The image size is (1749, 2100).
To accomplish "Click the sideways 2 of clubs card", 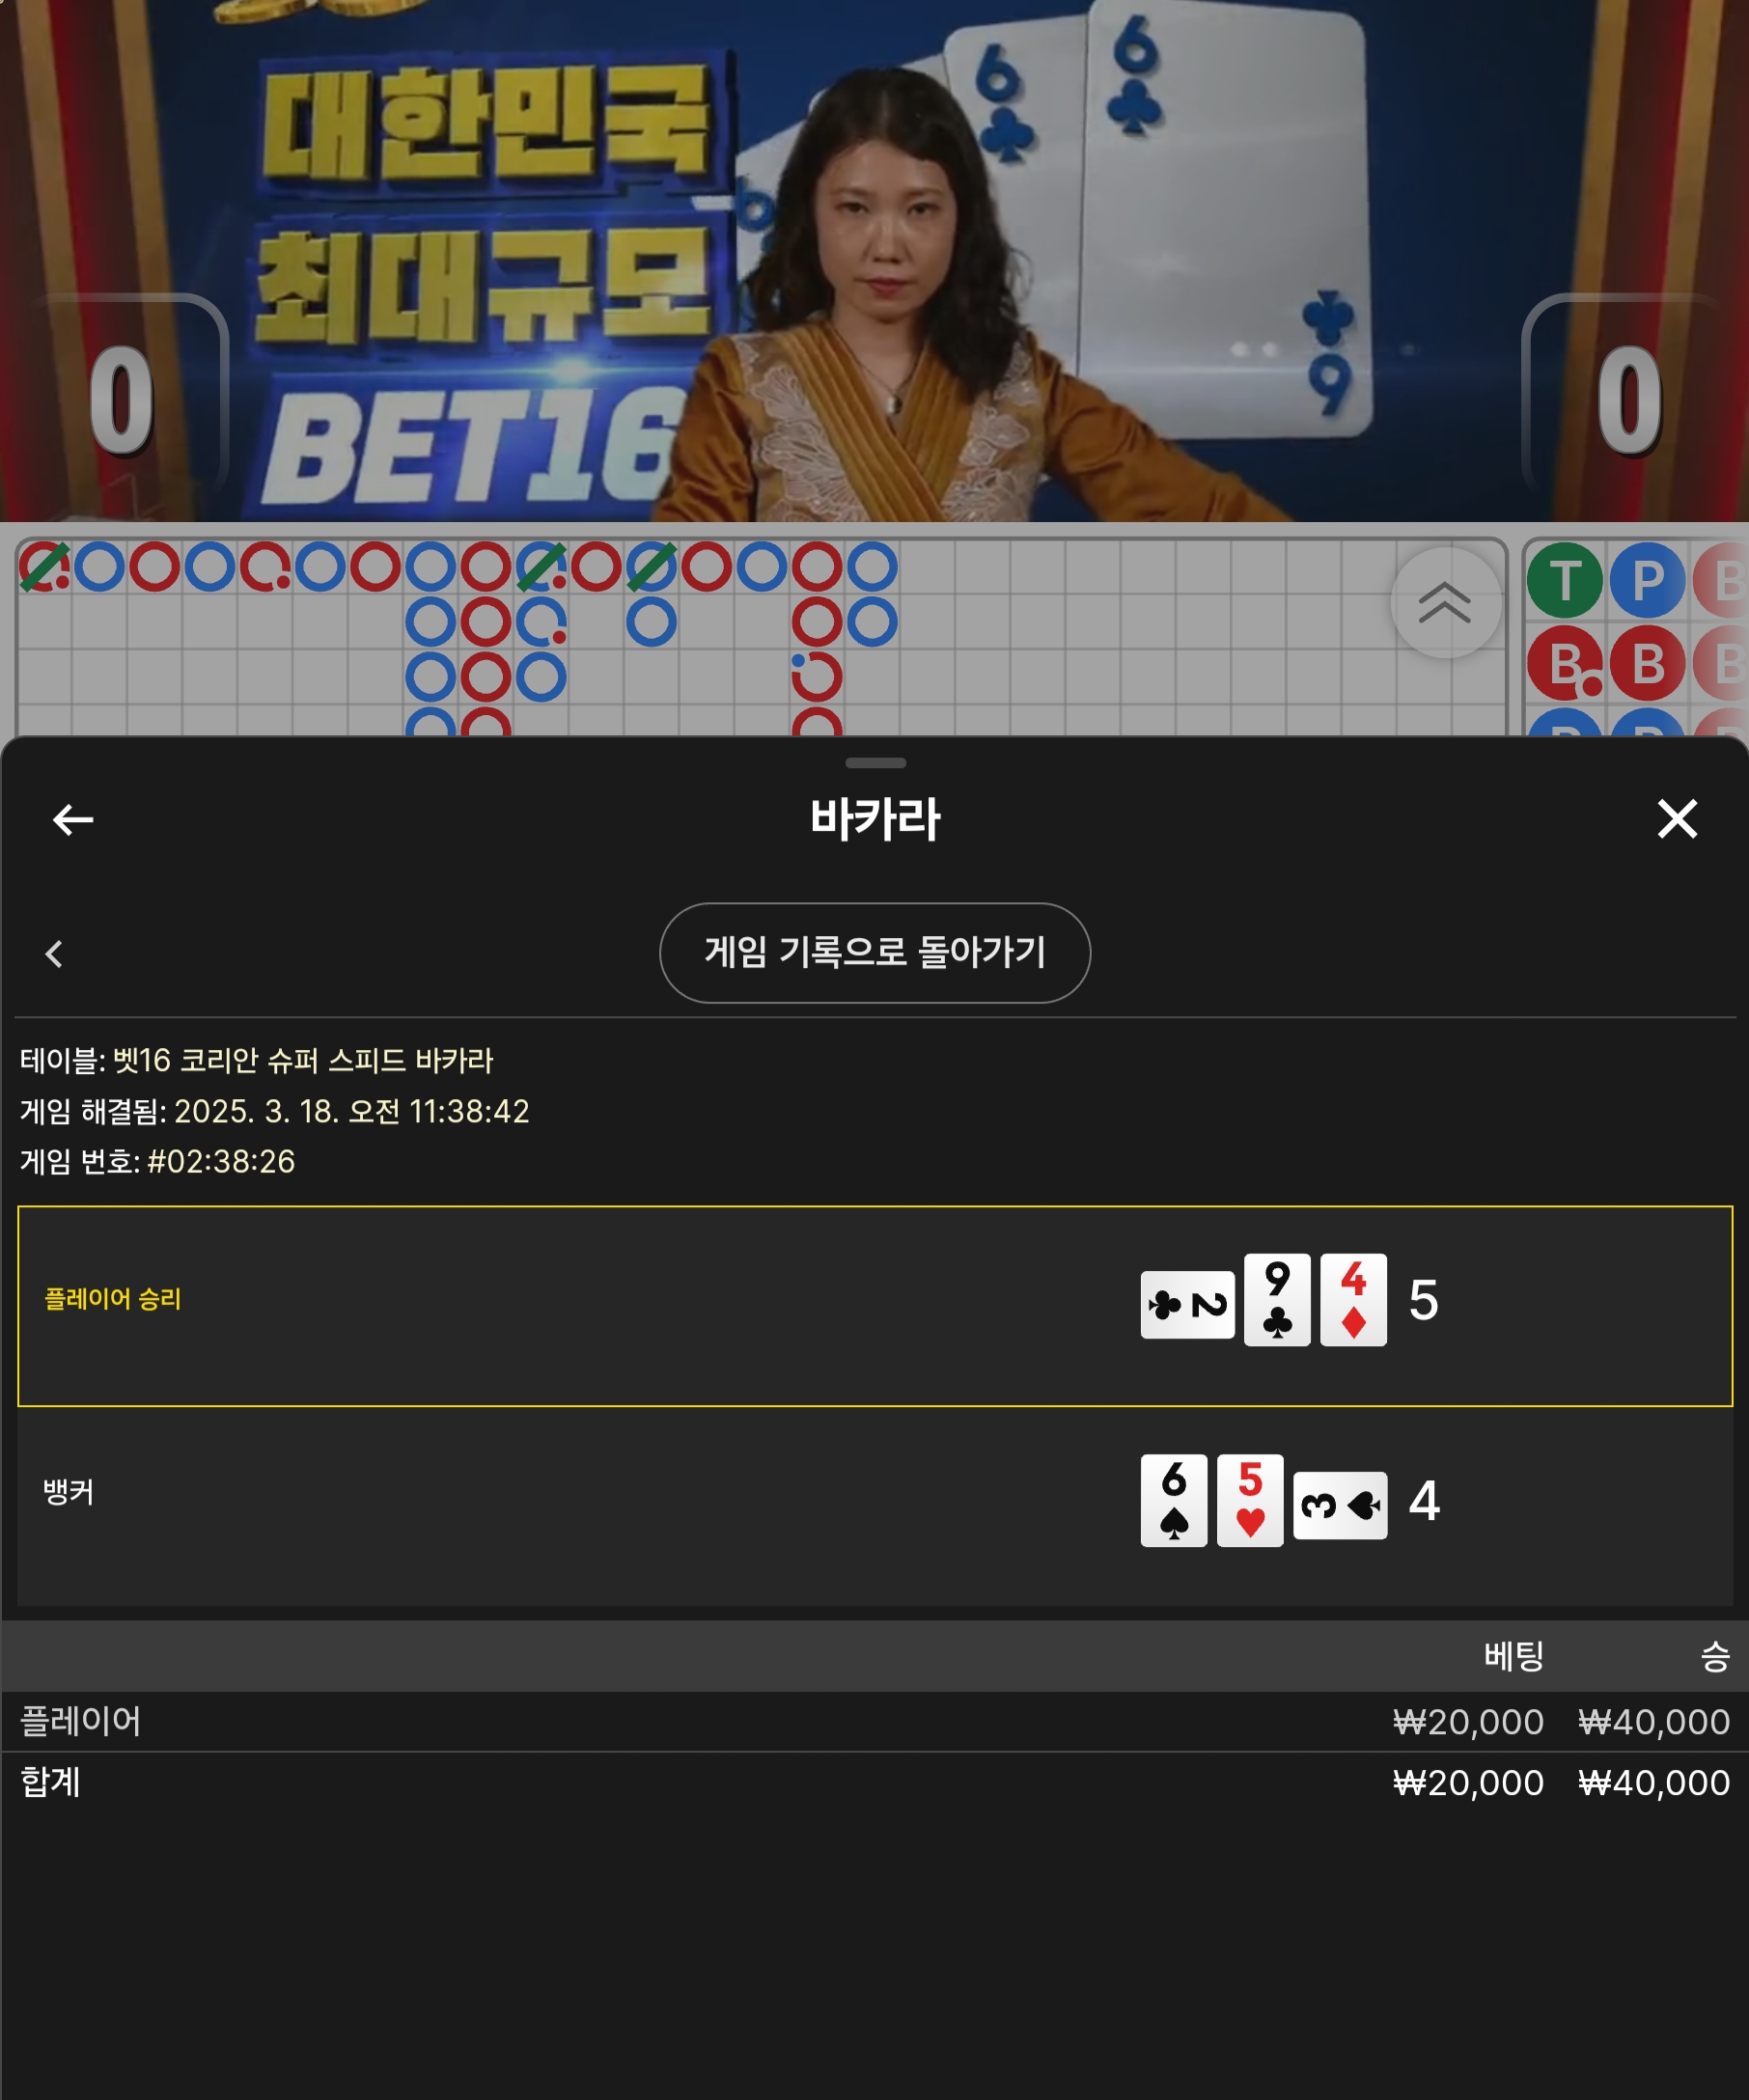I will (x=1188, y=1305).
